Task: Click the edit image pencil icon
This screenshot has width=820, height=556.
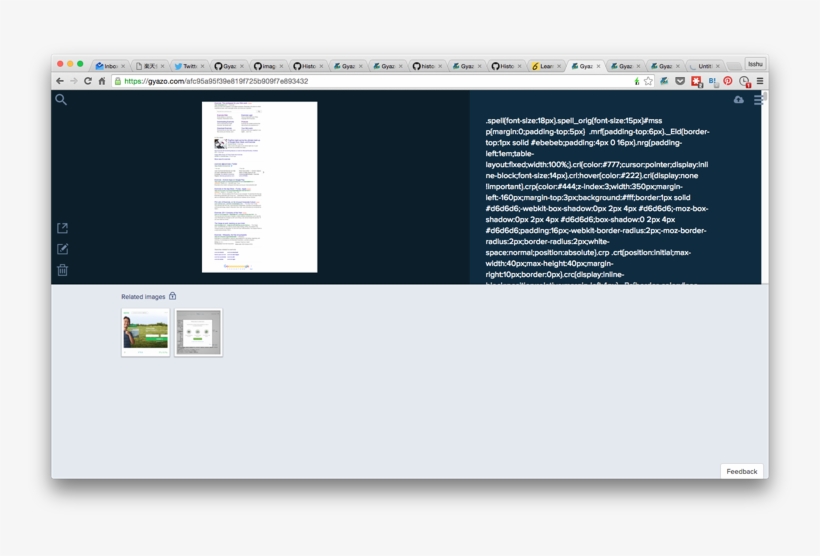Action: coord(62,249)
